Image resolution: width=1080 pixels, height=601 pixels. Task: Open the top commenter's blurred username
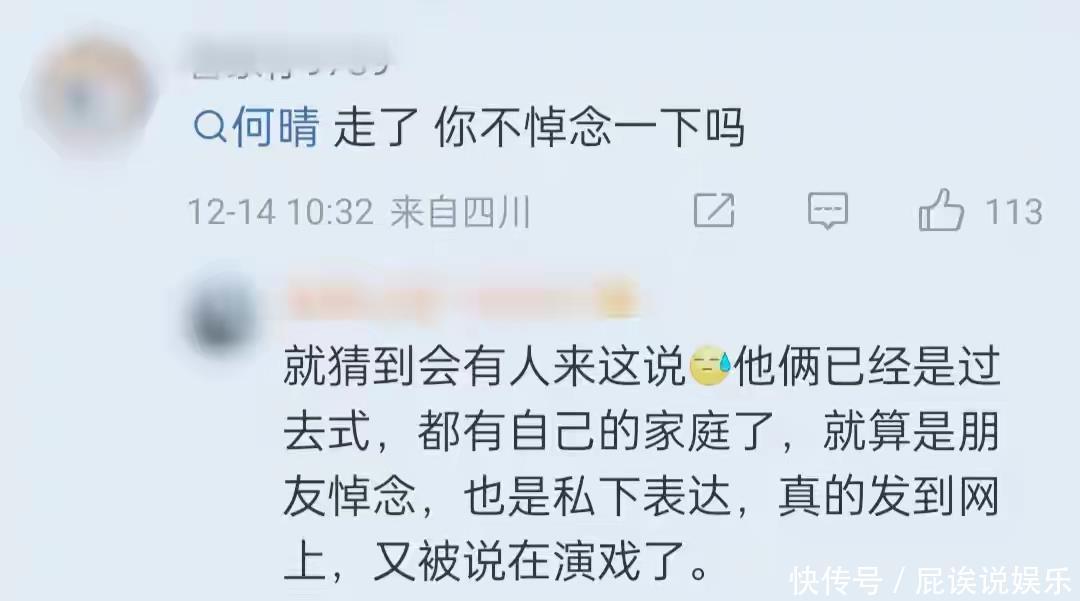291,61
